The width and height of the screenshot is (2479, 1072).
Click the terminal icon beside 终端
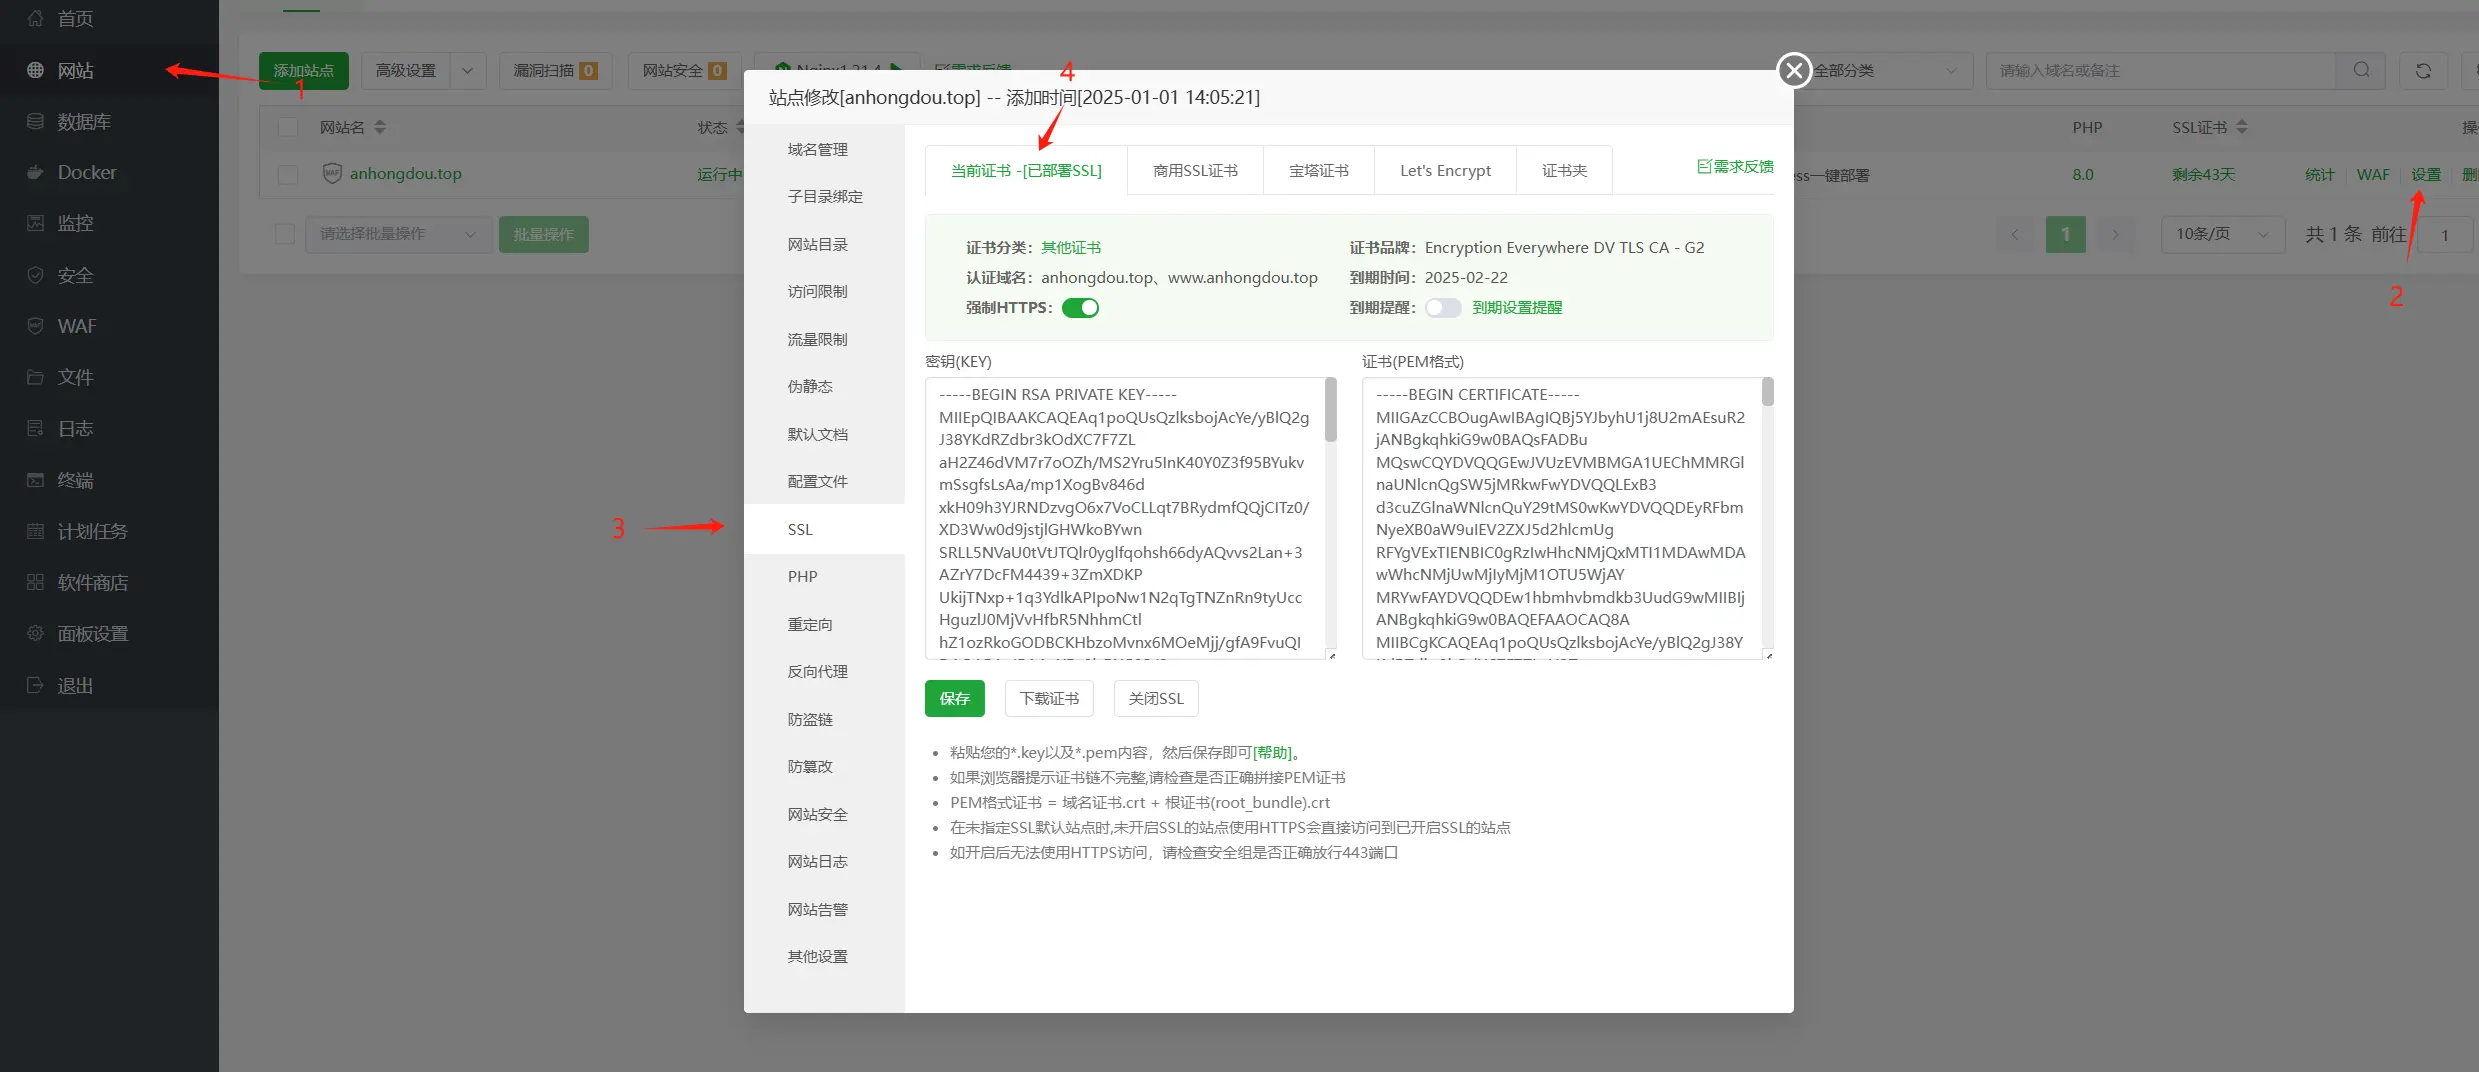tap(35, 480)
